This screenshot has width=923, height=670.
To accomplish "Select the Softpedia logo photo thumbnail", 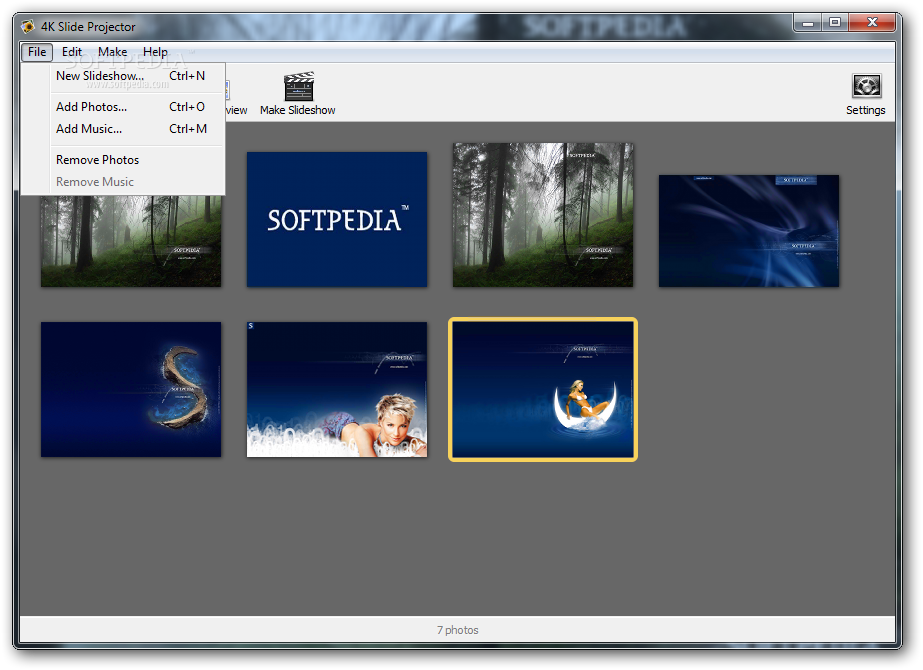I will pos(337,220).
